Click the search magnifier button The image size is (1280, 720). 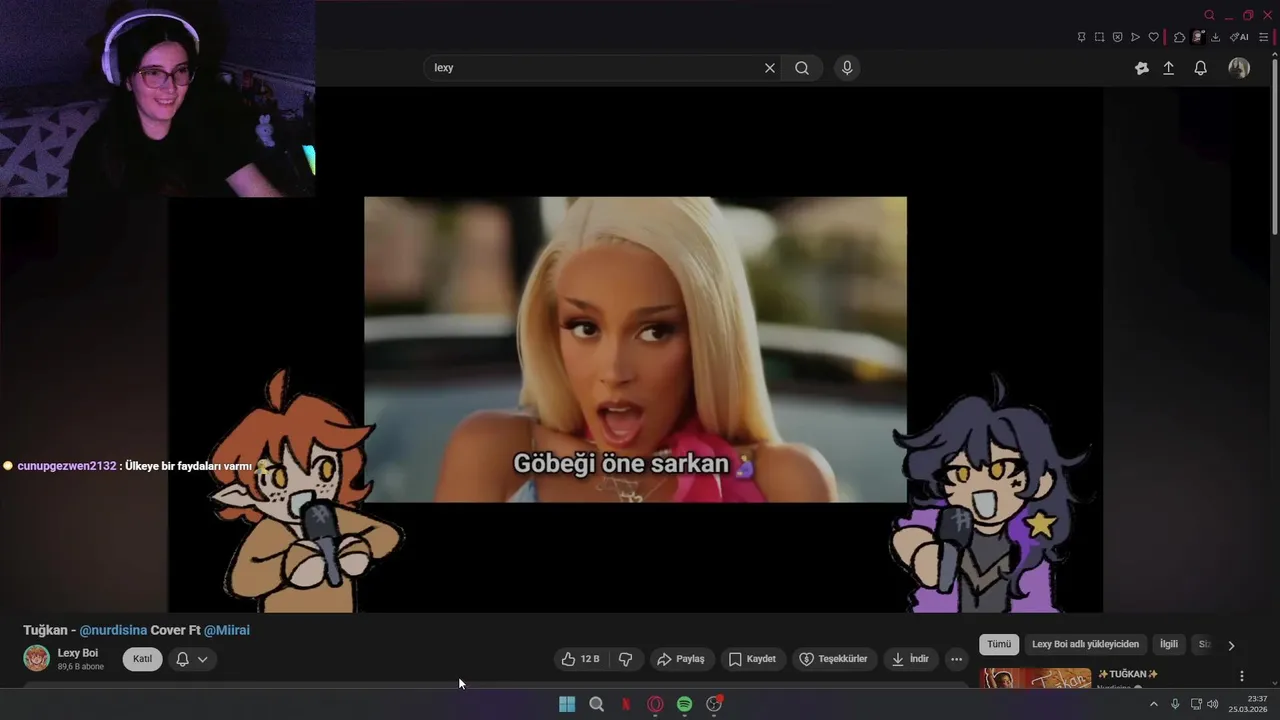coord(802,68)
